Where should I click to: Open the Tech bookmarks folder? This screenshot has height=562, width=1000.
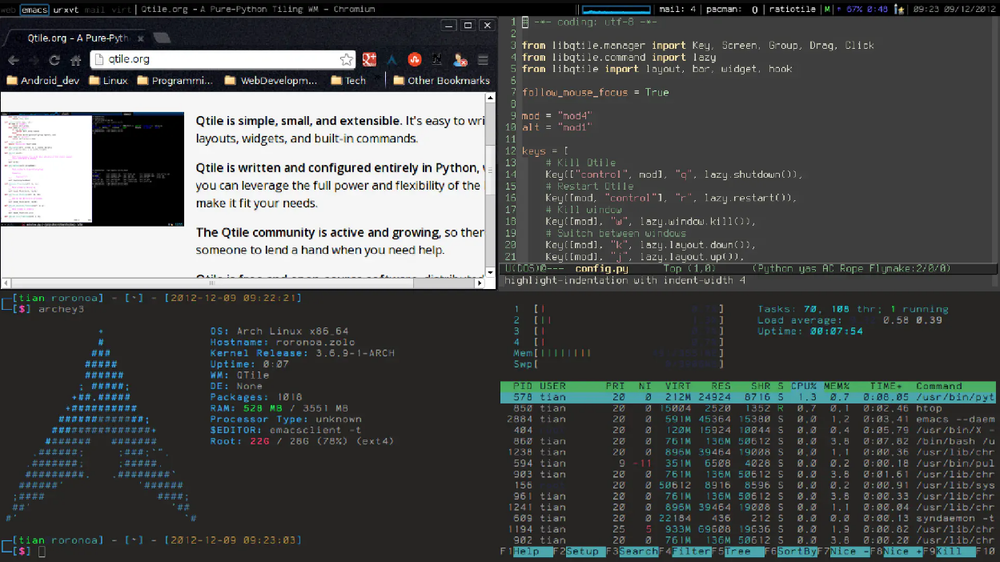348,80
